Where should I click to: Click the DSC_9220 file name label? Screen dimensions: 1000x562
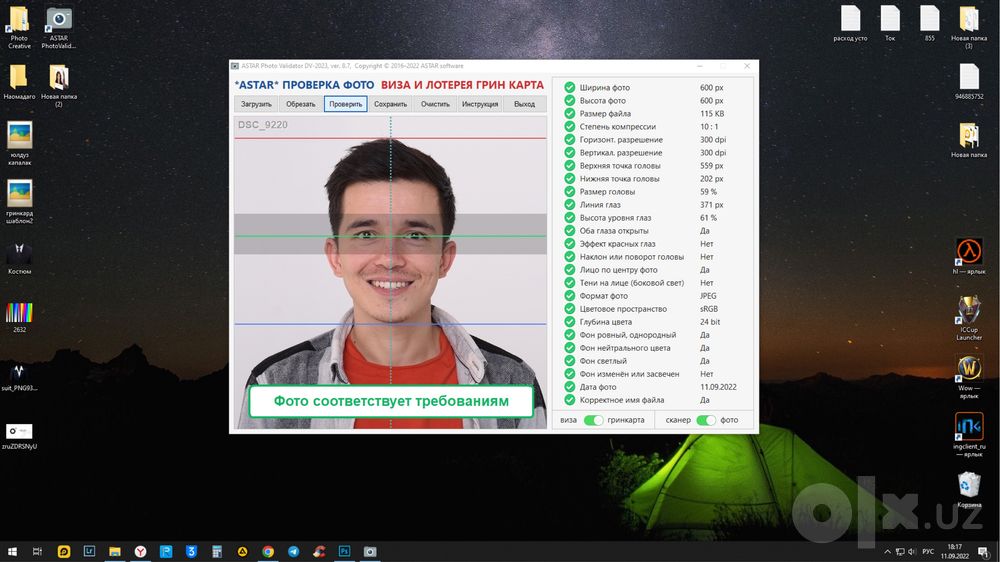tap(263, 124)
